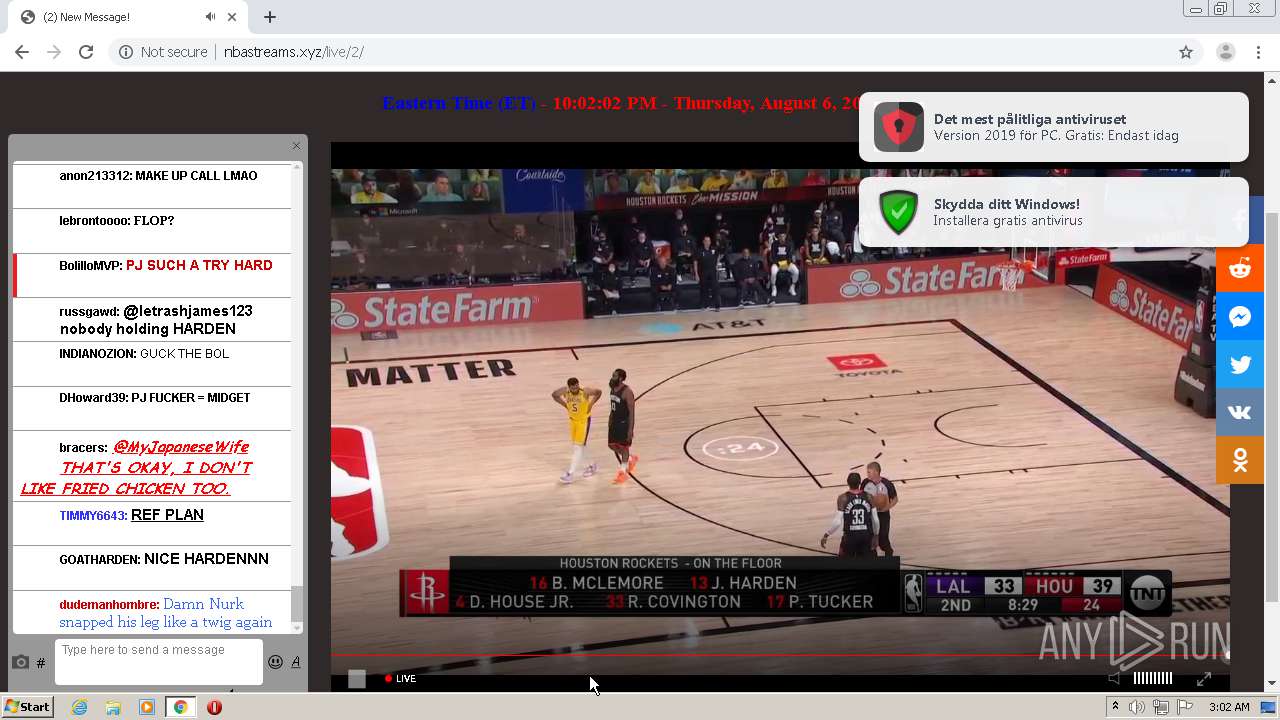Share via Facebook Messenger
The image size is (1280, 720).
pyautogui.click(x=1240, y=316)
